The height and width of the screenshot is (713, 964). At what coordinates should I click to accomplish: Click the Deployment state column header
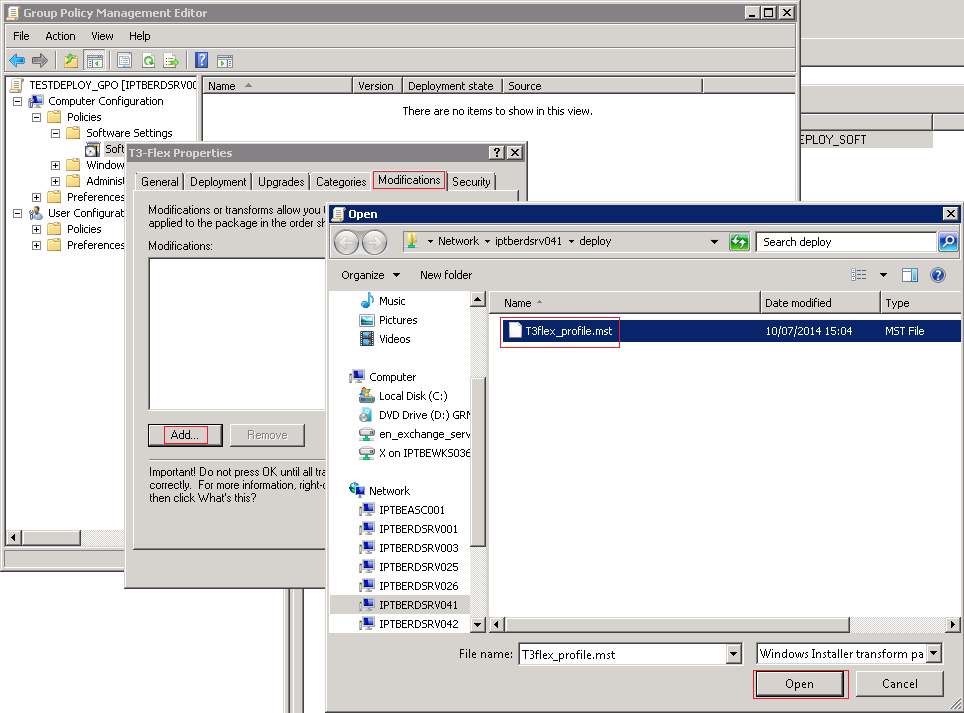click(x=451, y=86)
